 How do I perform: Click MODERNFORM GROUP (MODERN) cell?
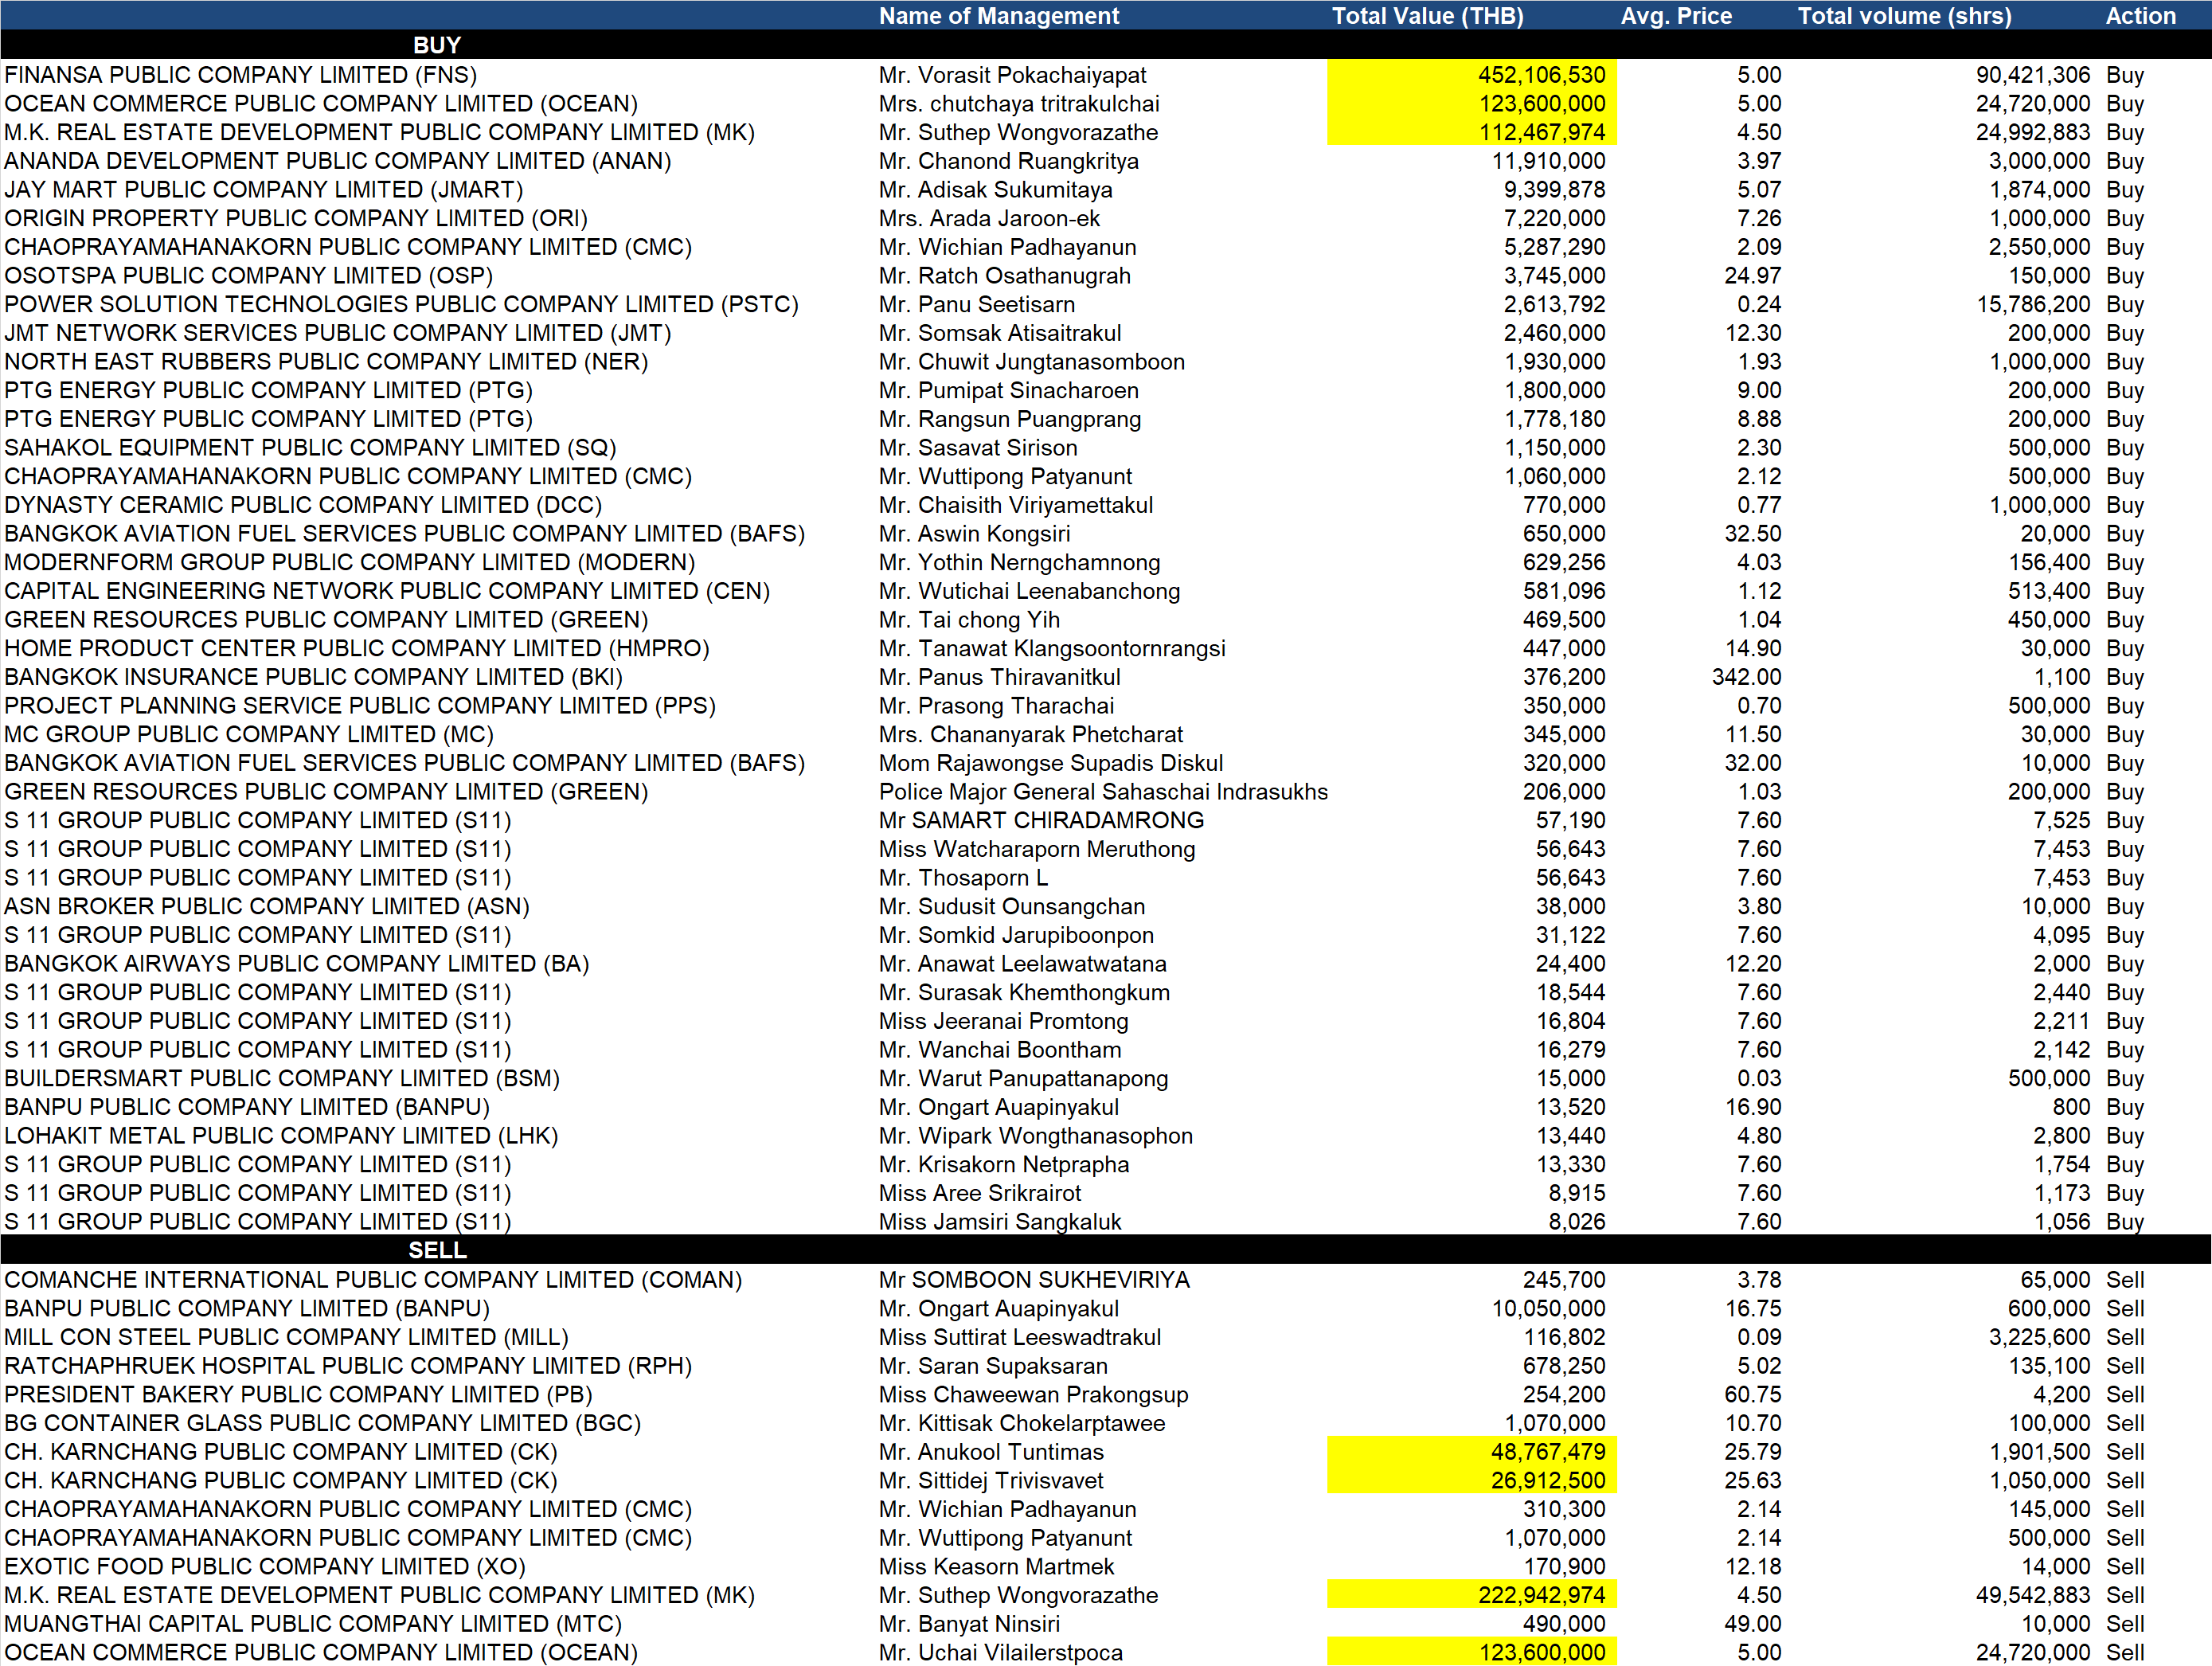350,562
